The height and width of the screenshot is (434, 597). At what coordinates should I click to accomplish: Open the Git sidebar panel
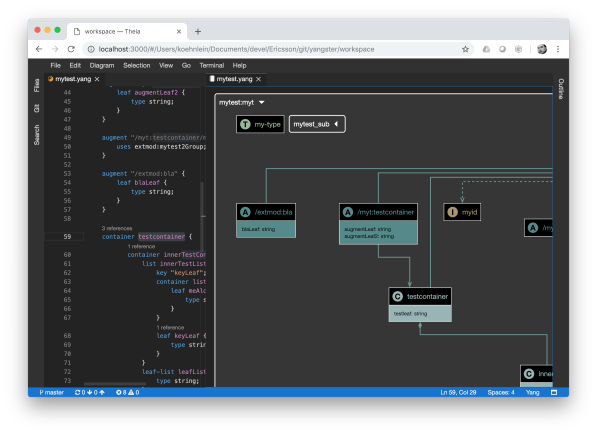coord(37,108)
